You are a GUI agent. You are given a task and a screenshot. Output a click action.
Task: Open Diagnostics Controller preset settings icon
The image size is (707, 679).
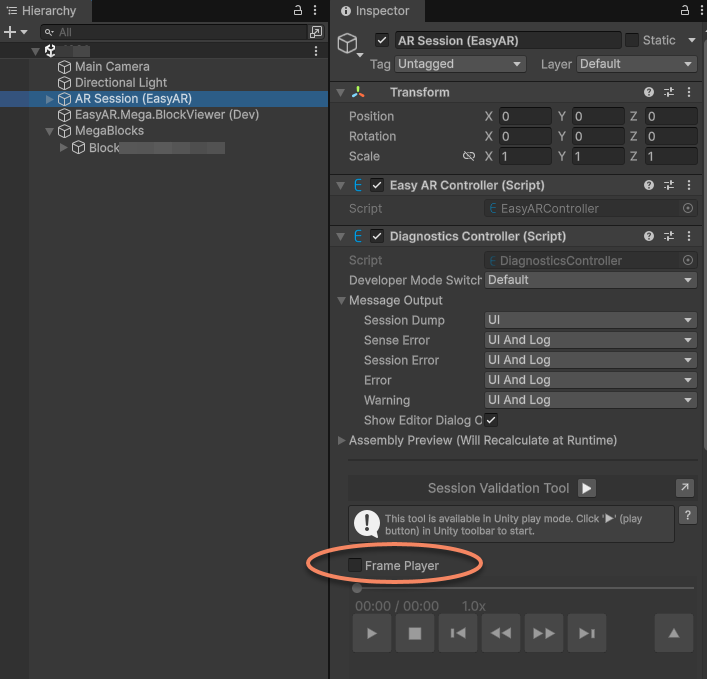pyautogui.click(x=669, y=237)
